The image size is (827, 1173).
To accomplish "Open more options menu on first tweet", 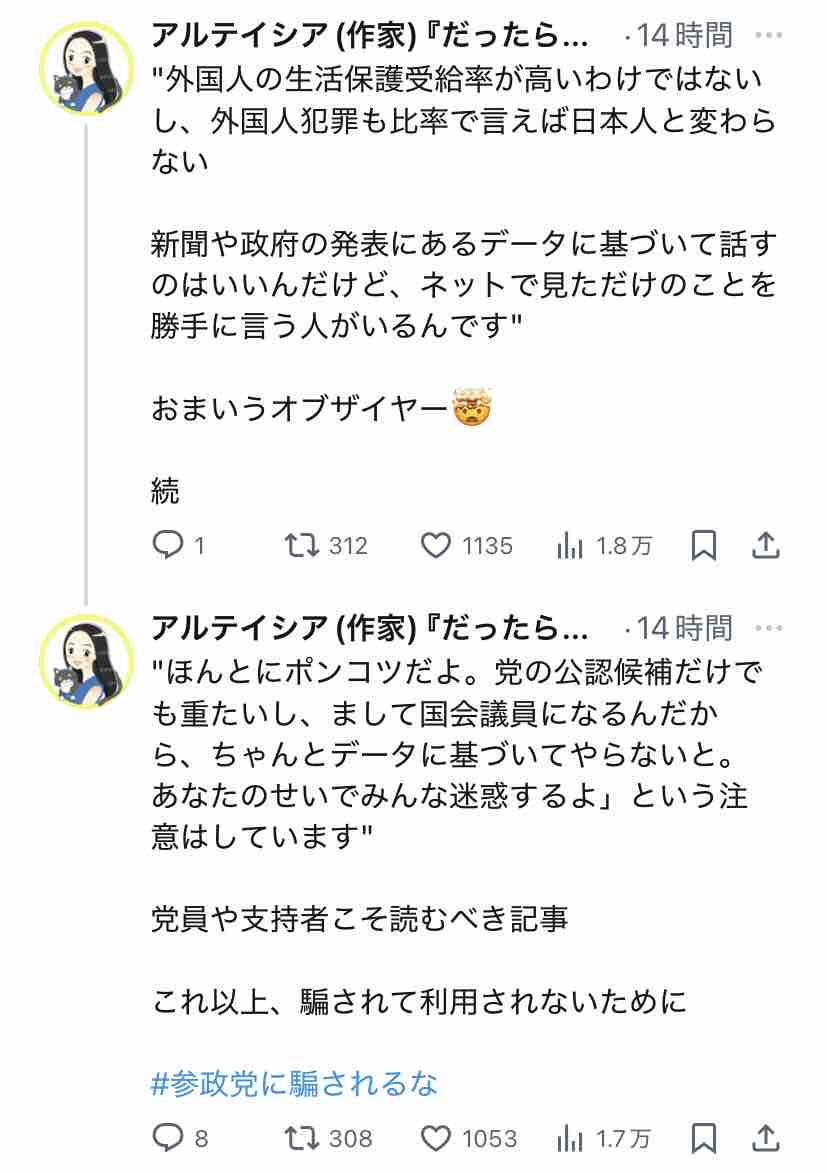I will 768,36.
